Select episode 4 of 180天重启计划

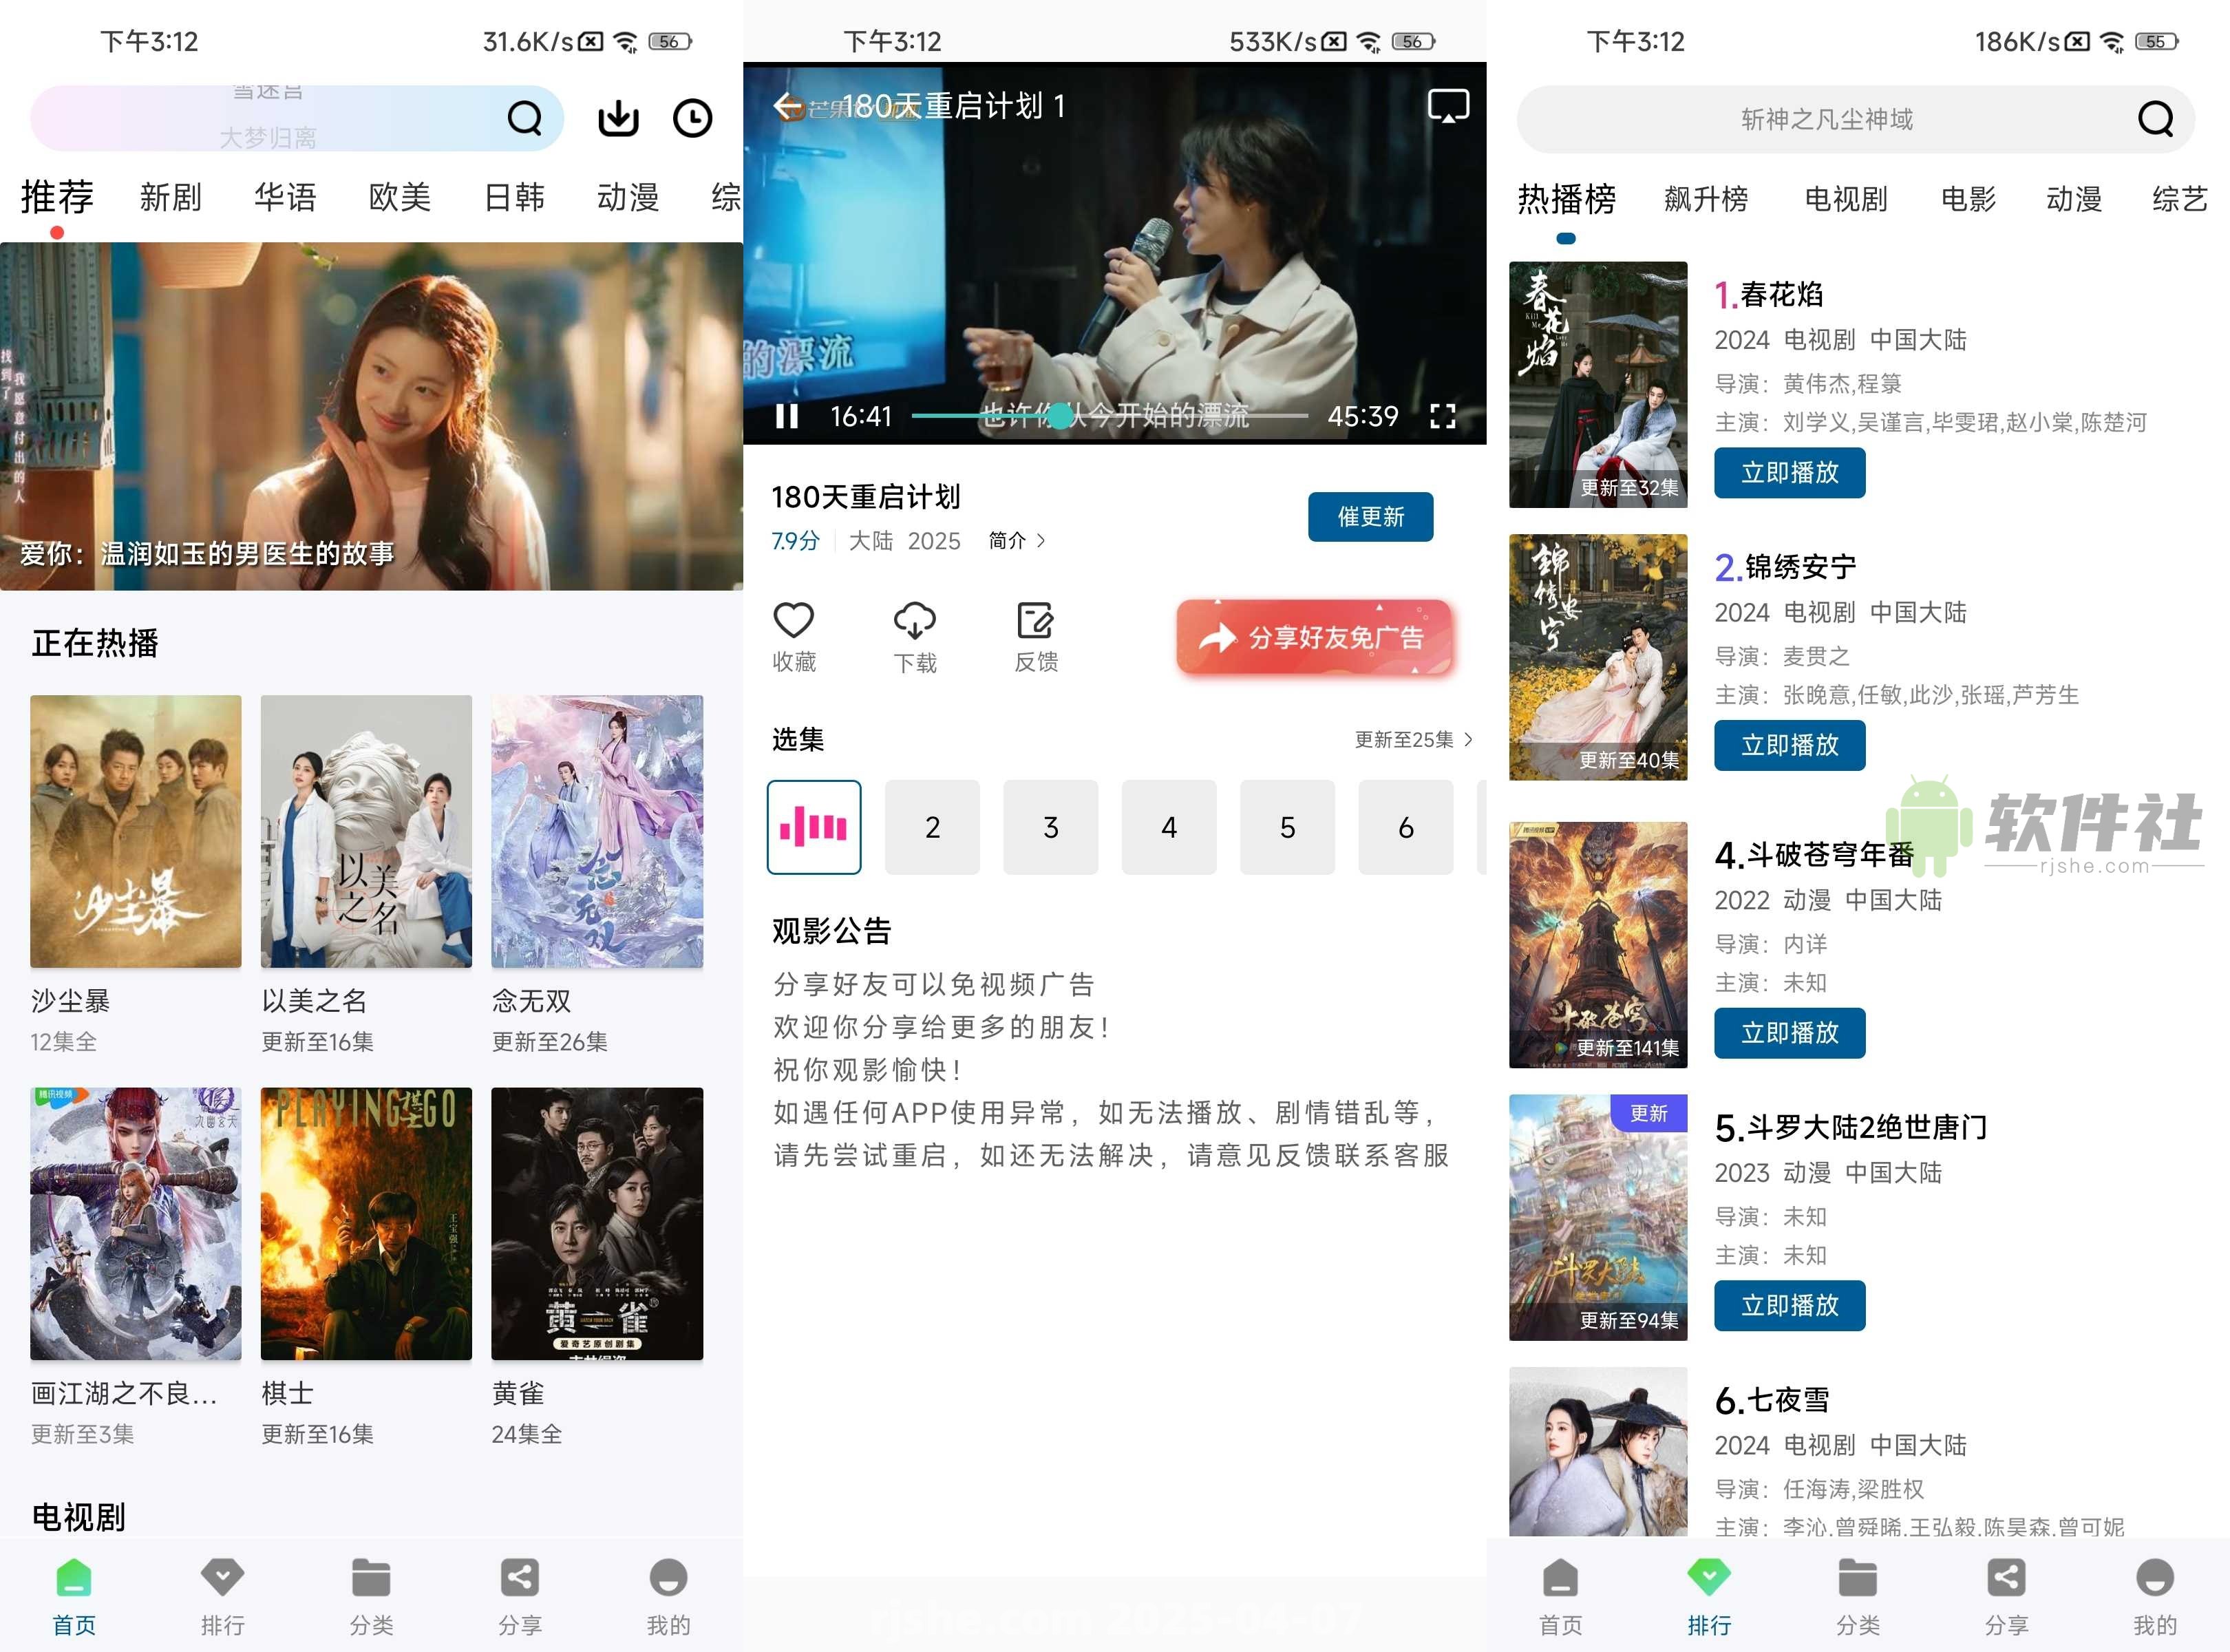click(1169, 827)
